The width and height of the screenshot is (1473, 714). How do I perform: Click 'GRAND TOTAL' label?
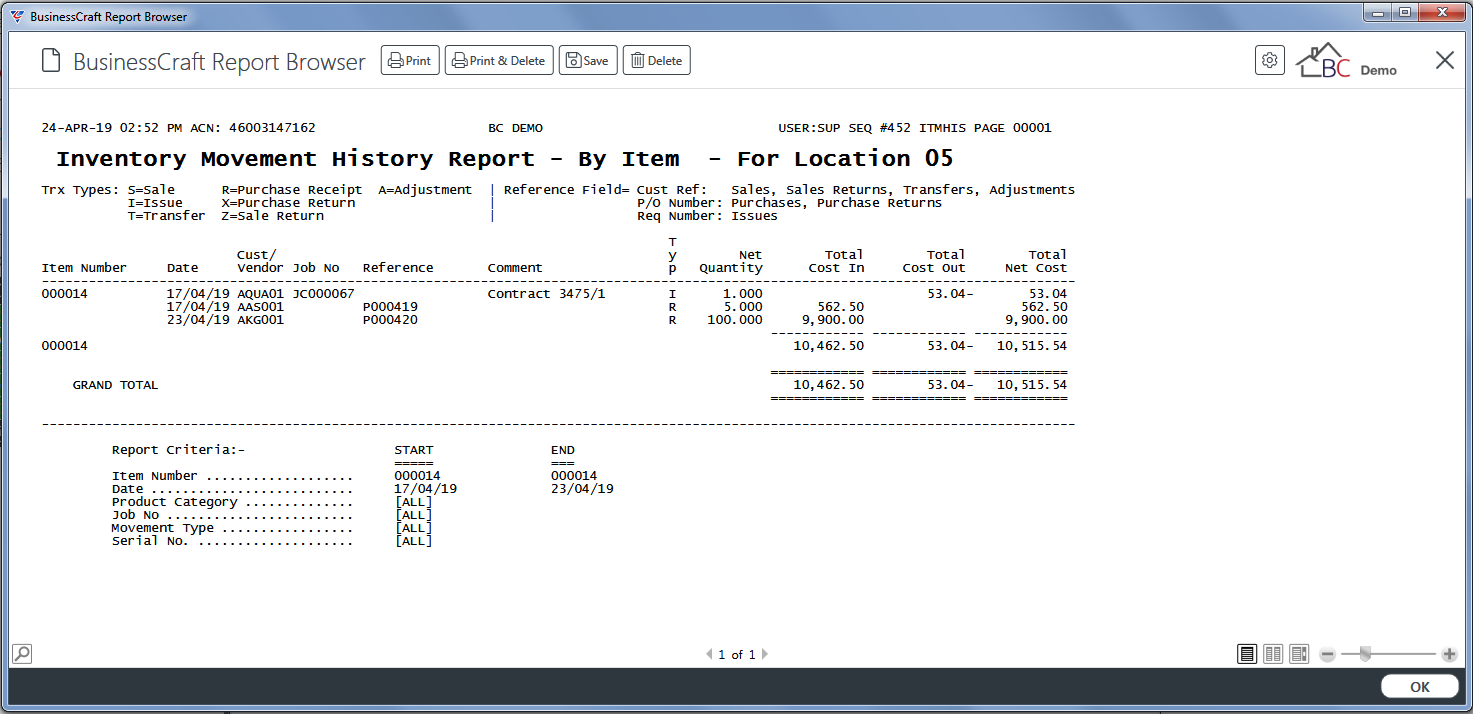115,385
